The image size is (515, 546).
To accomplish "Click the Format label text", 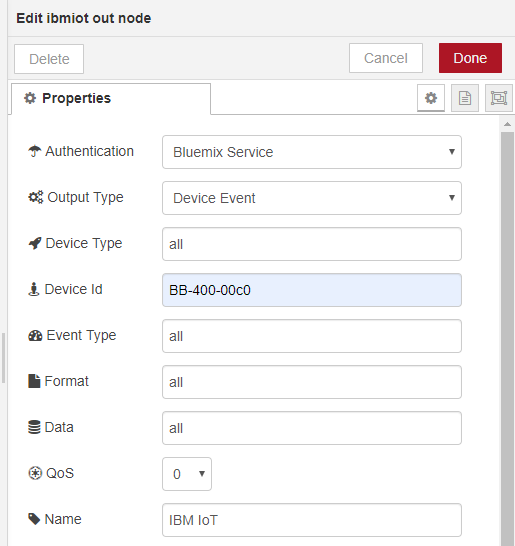I will [x=67, y=381].
